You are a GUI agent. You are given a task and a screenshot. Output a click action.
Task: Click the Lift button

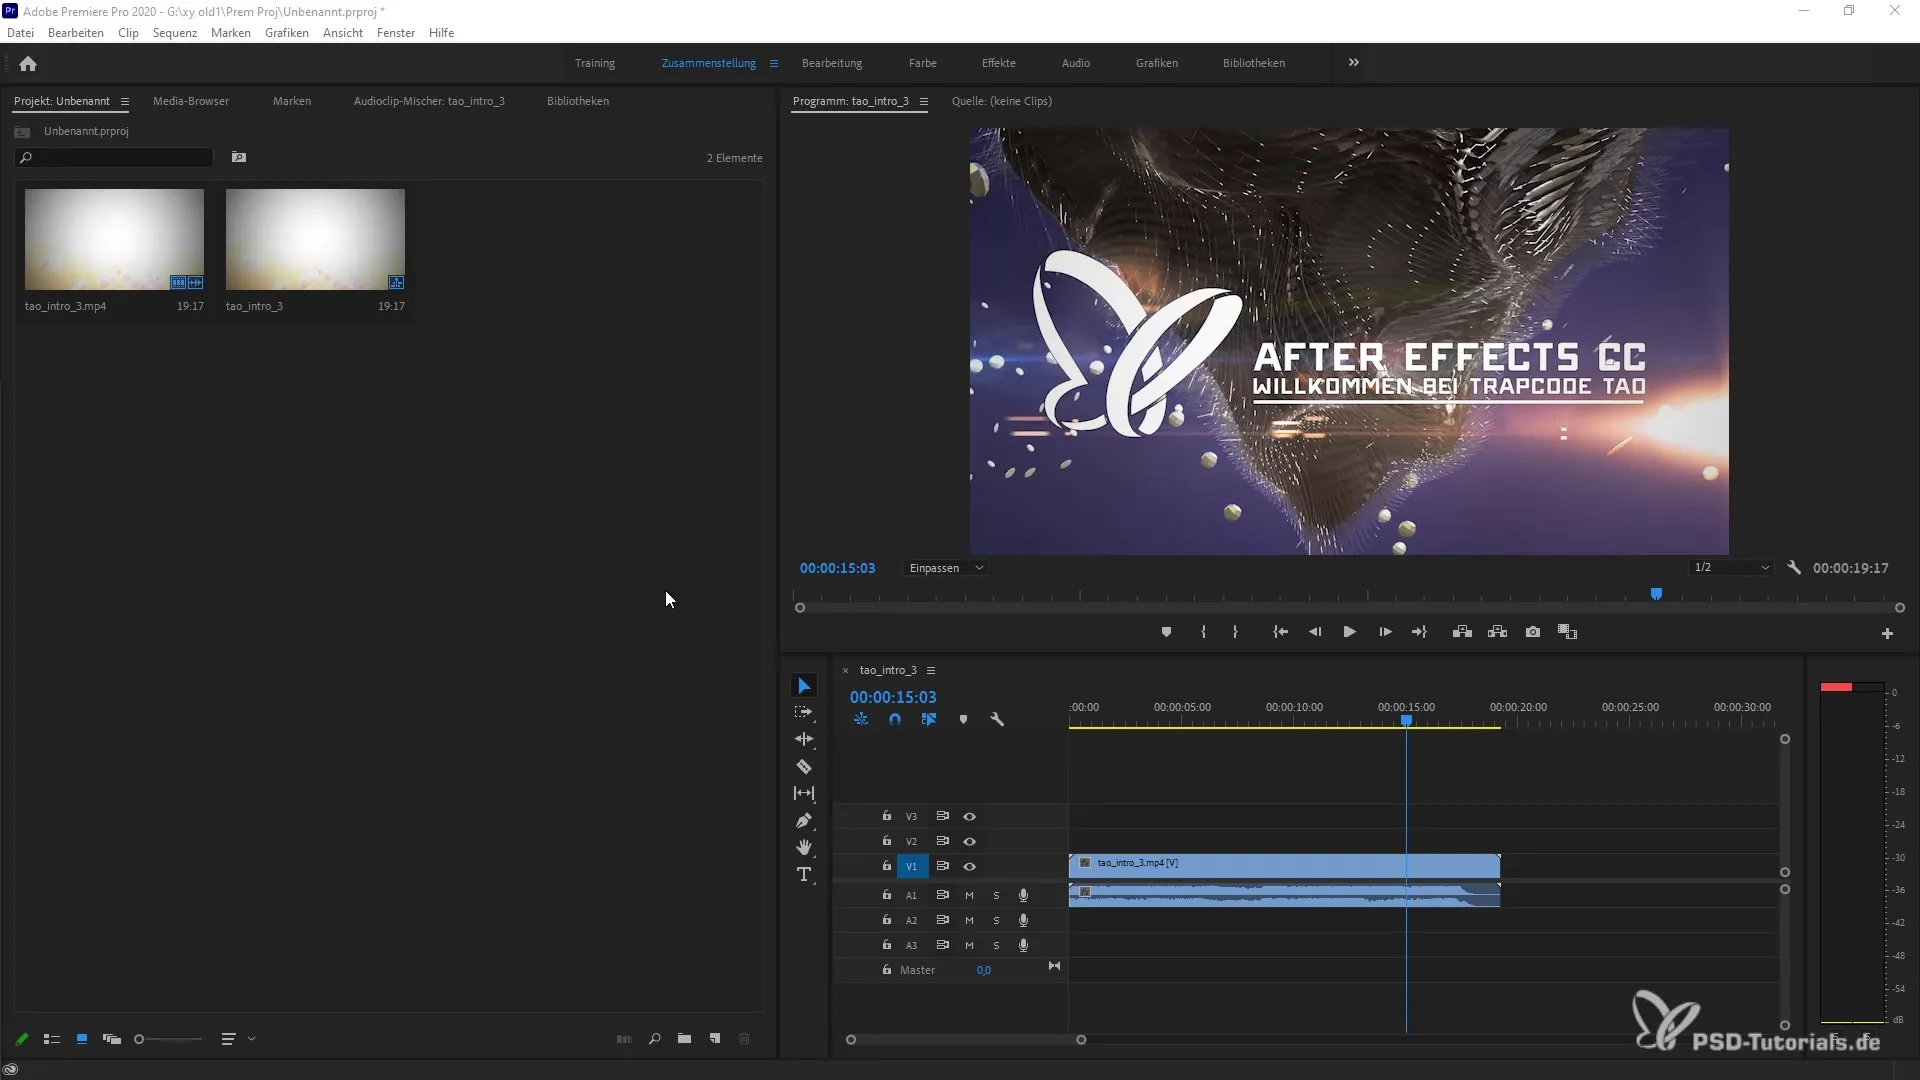[x=1462, y=632]
